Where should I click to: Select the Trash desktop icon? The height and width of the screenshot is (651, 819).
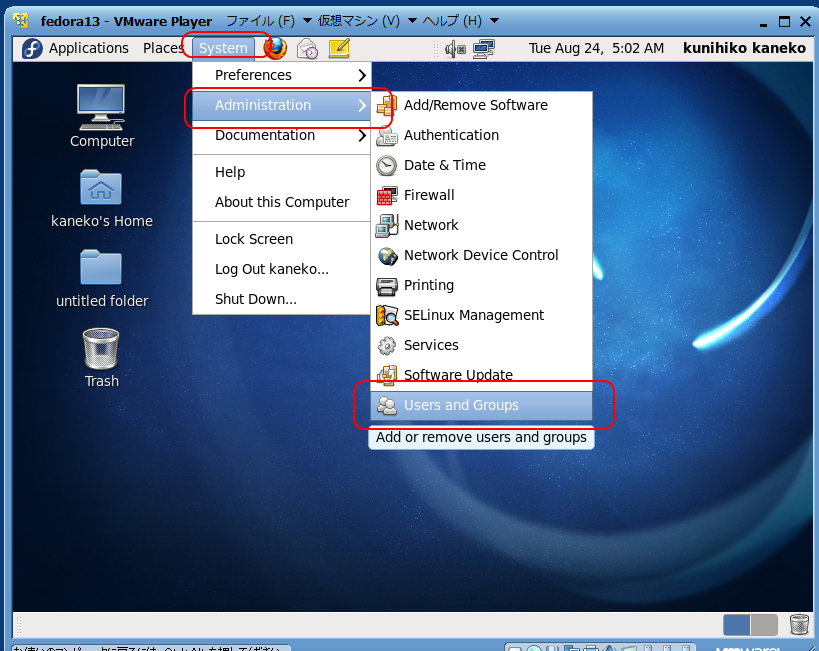click(101, 358)
